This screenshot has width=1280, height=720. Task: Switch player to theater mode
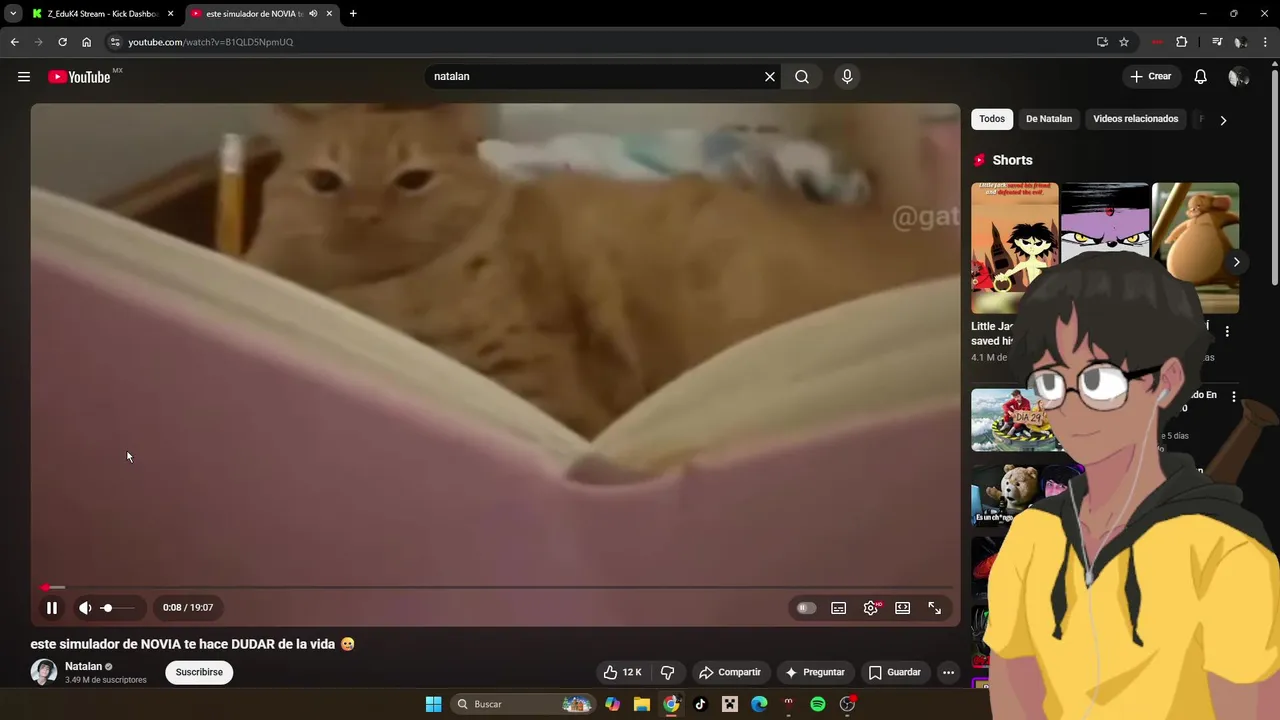tap(903, 608)
